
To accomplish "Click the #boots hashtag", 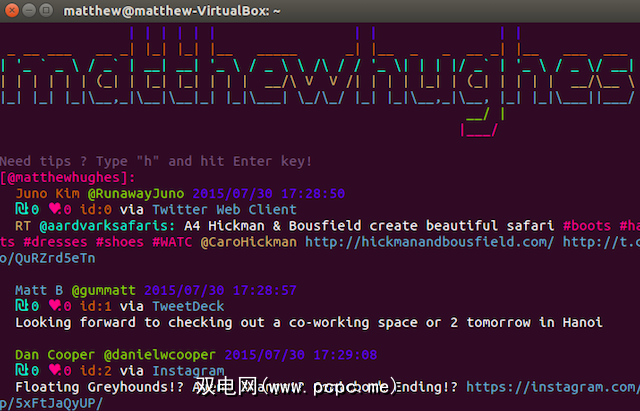I will [587, 226].
